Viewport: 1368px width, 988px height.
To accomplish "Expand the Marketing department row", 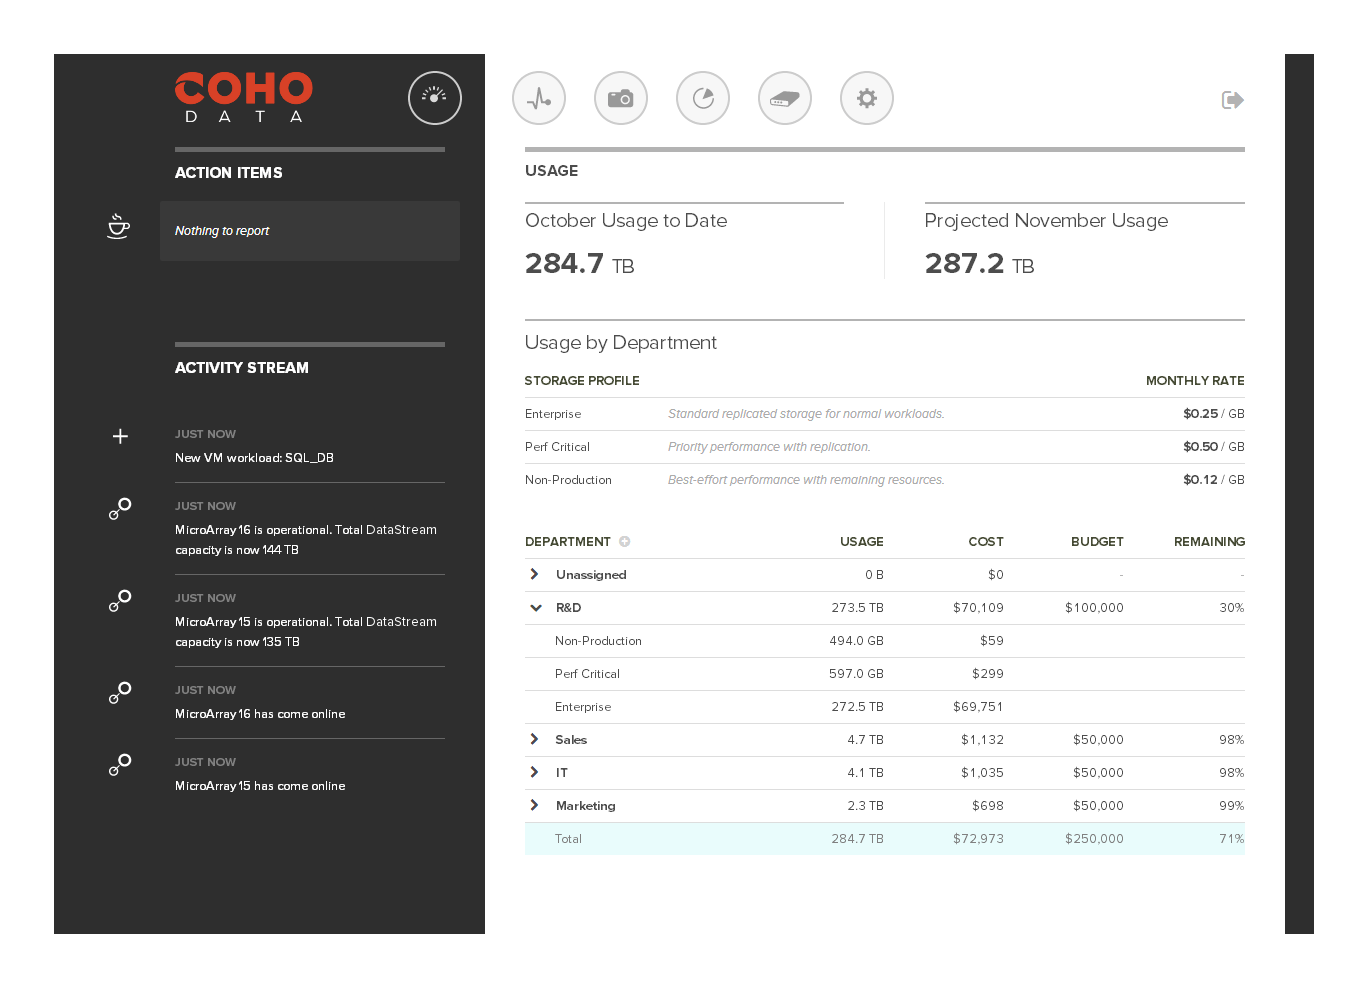I will click(534, 805).
